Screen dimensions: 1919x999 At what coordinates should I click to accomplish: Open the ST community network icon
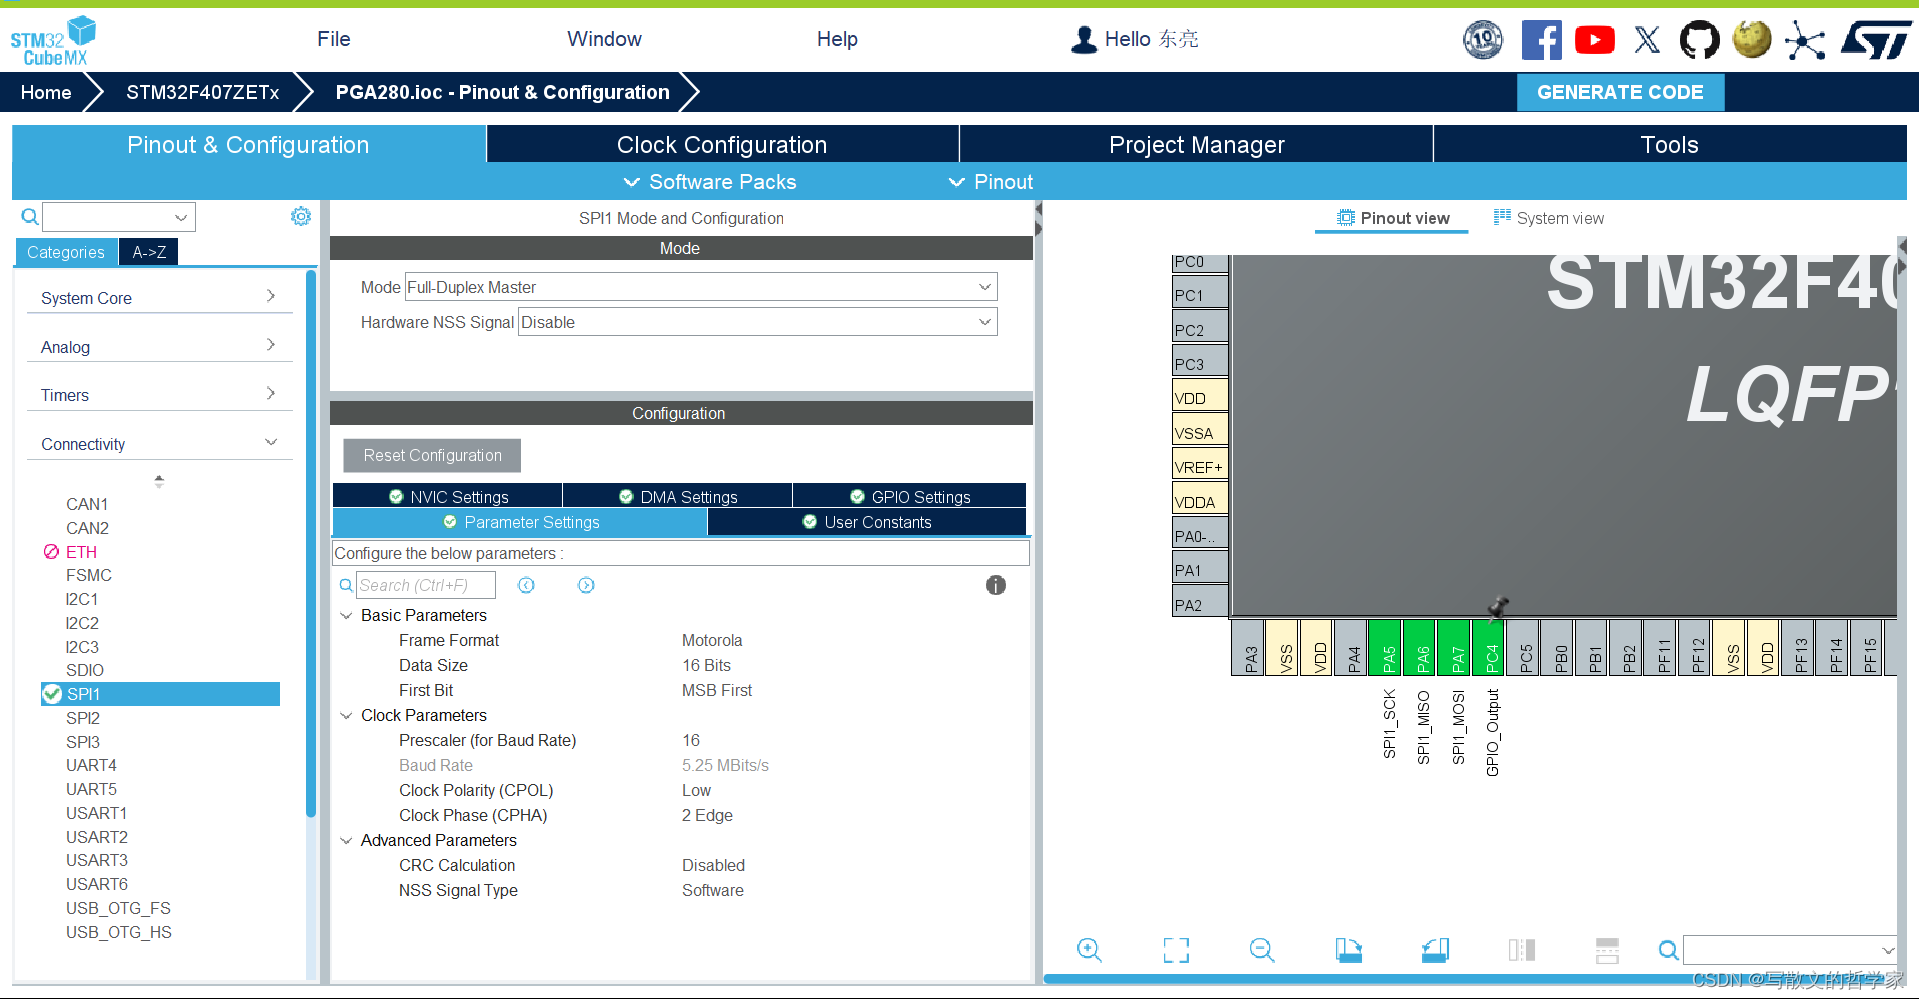tap(1805, 41)
